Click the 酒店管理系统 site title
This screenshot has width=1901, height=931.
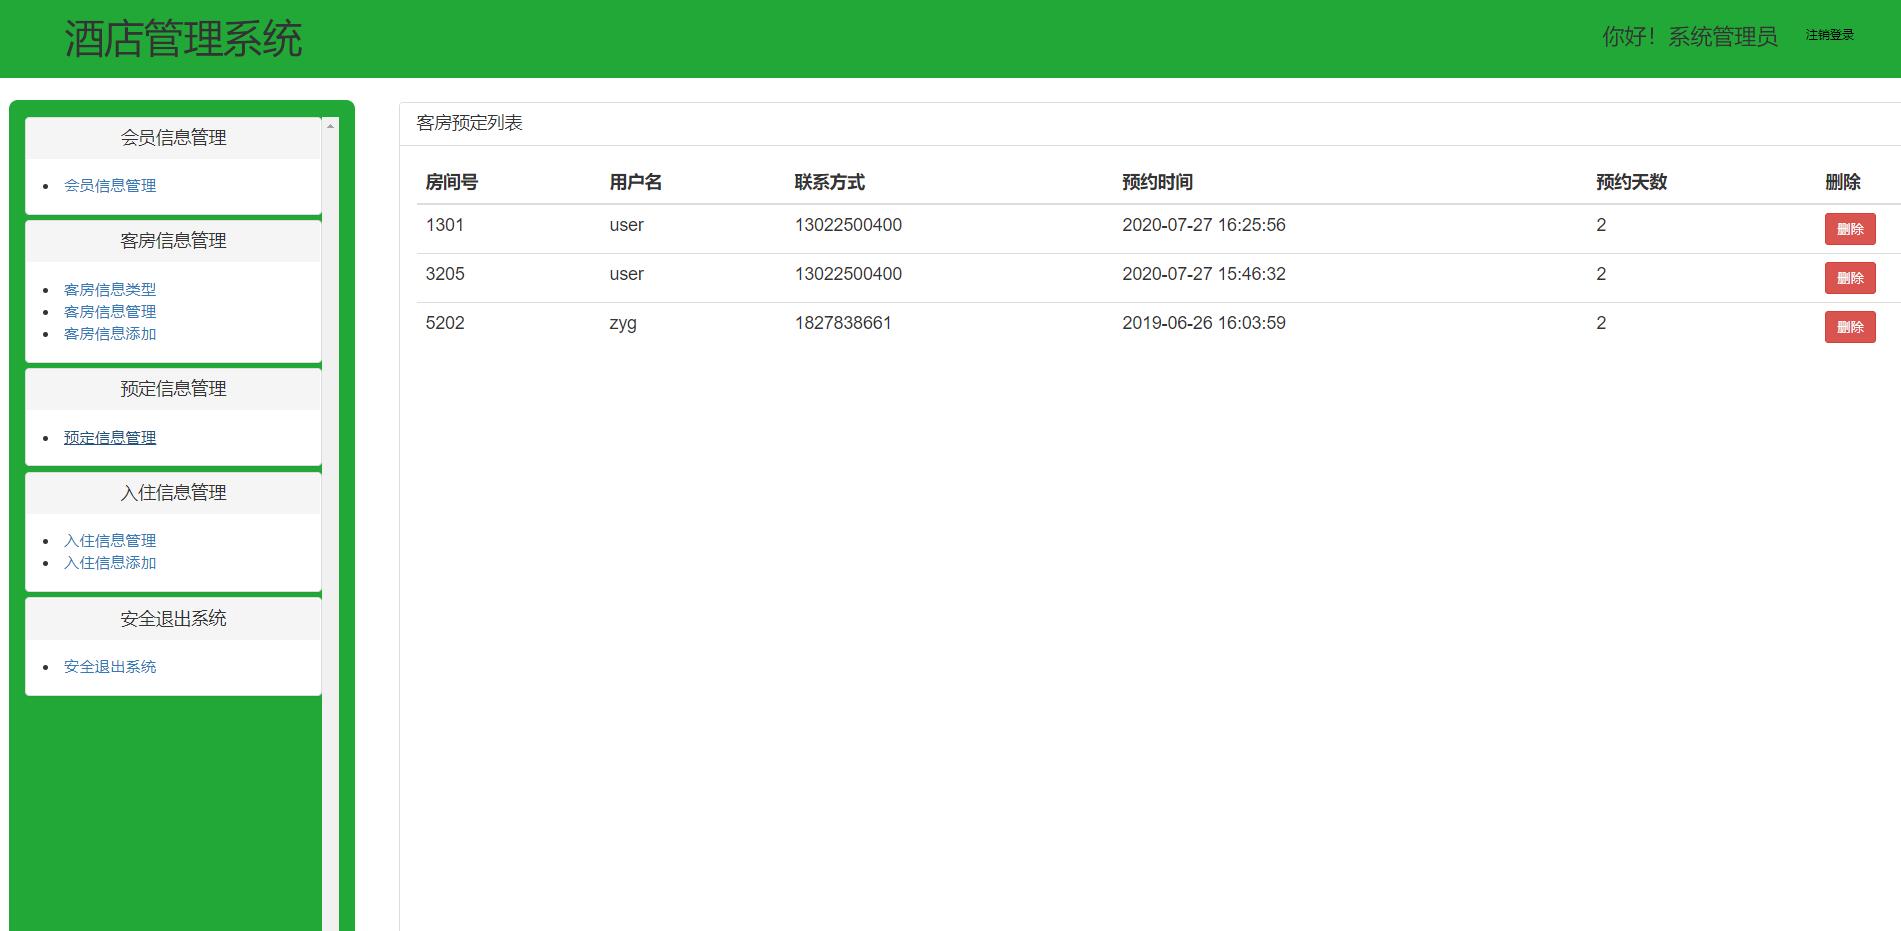[x=183, y=39]
